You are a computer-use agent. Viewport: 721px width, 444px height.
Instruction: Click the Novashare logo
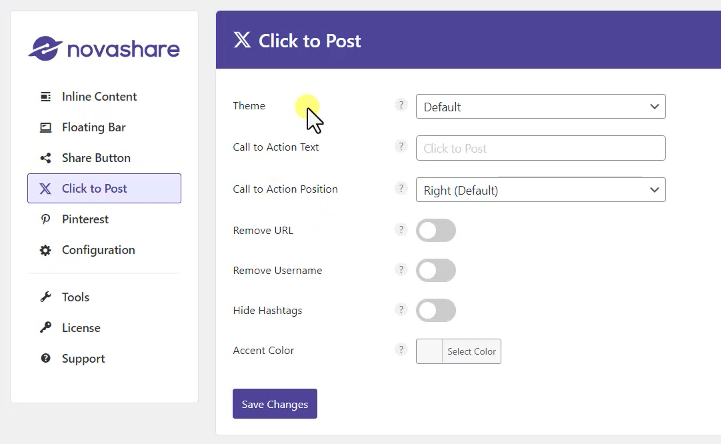[104, 48]
